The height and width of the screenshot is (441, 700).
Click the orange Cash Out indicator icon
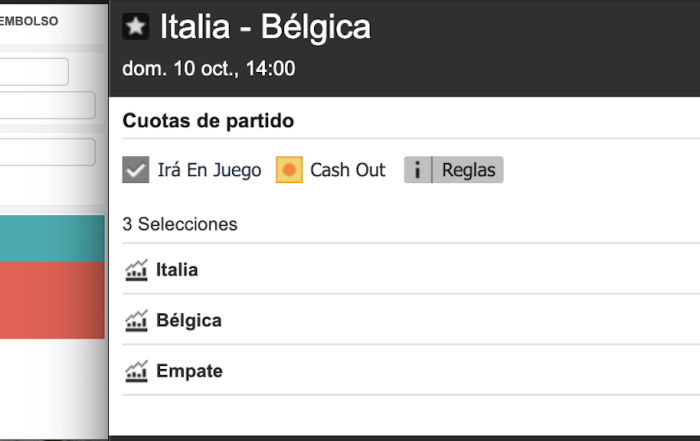tap(289, 170)
